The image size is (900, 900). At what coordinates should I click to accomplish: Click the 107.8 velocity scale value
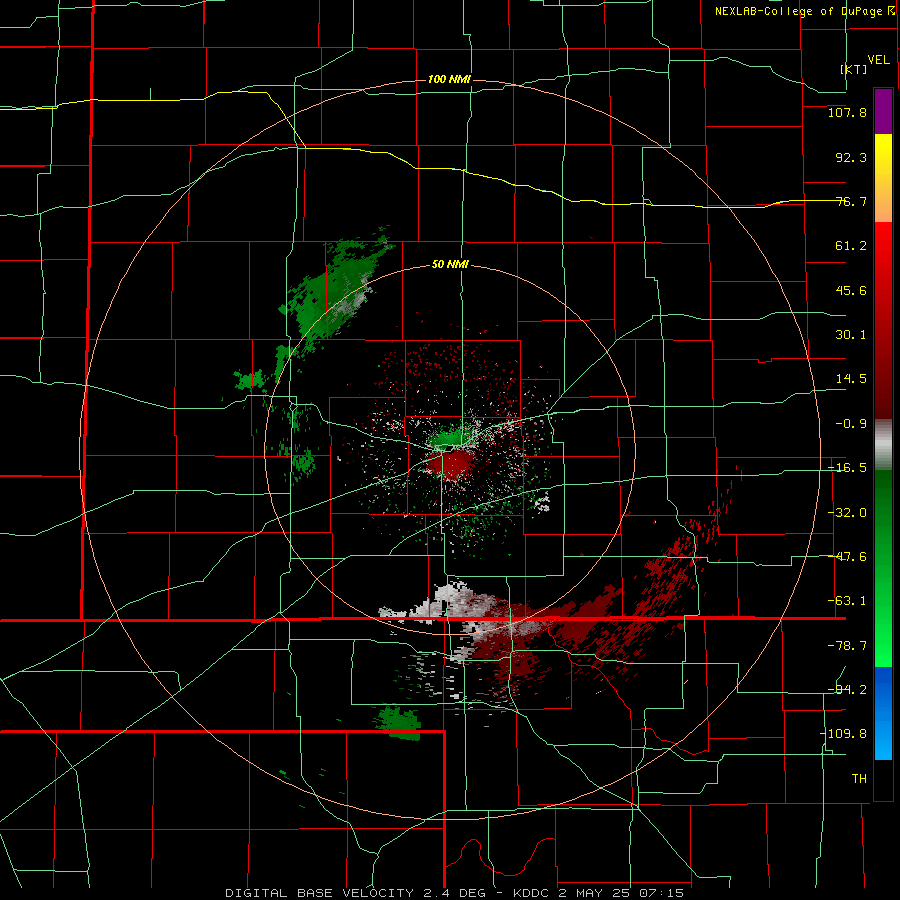(x=847, y=112)
